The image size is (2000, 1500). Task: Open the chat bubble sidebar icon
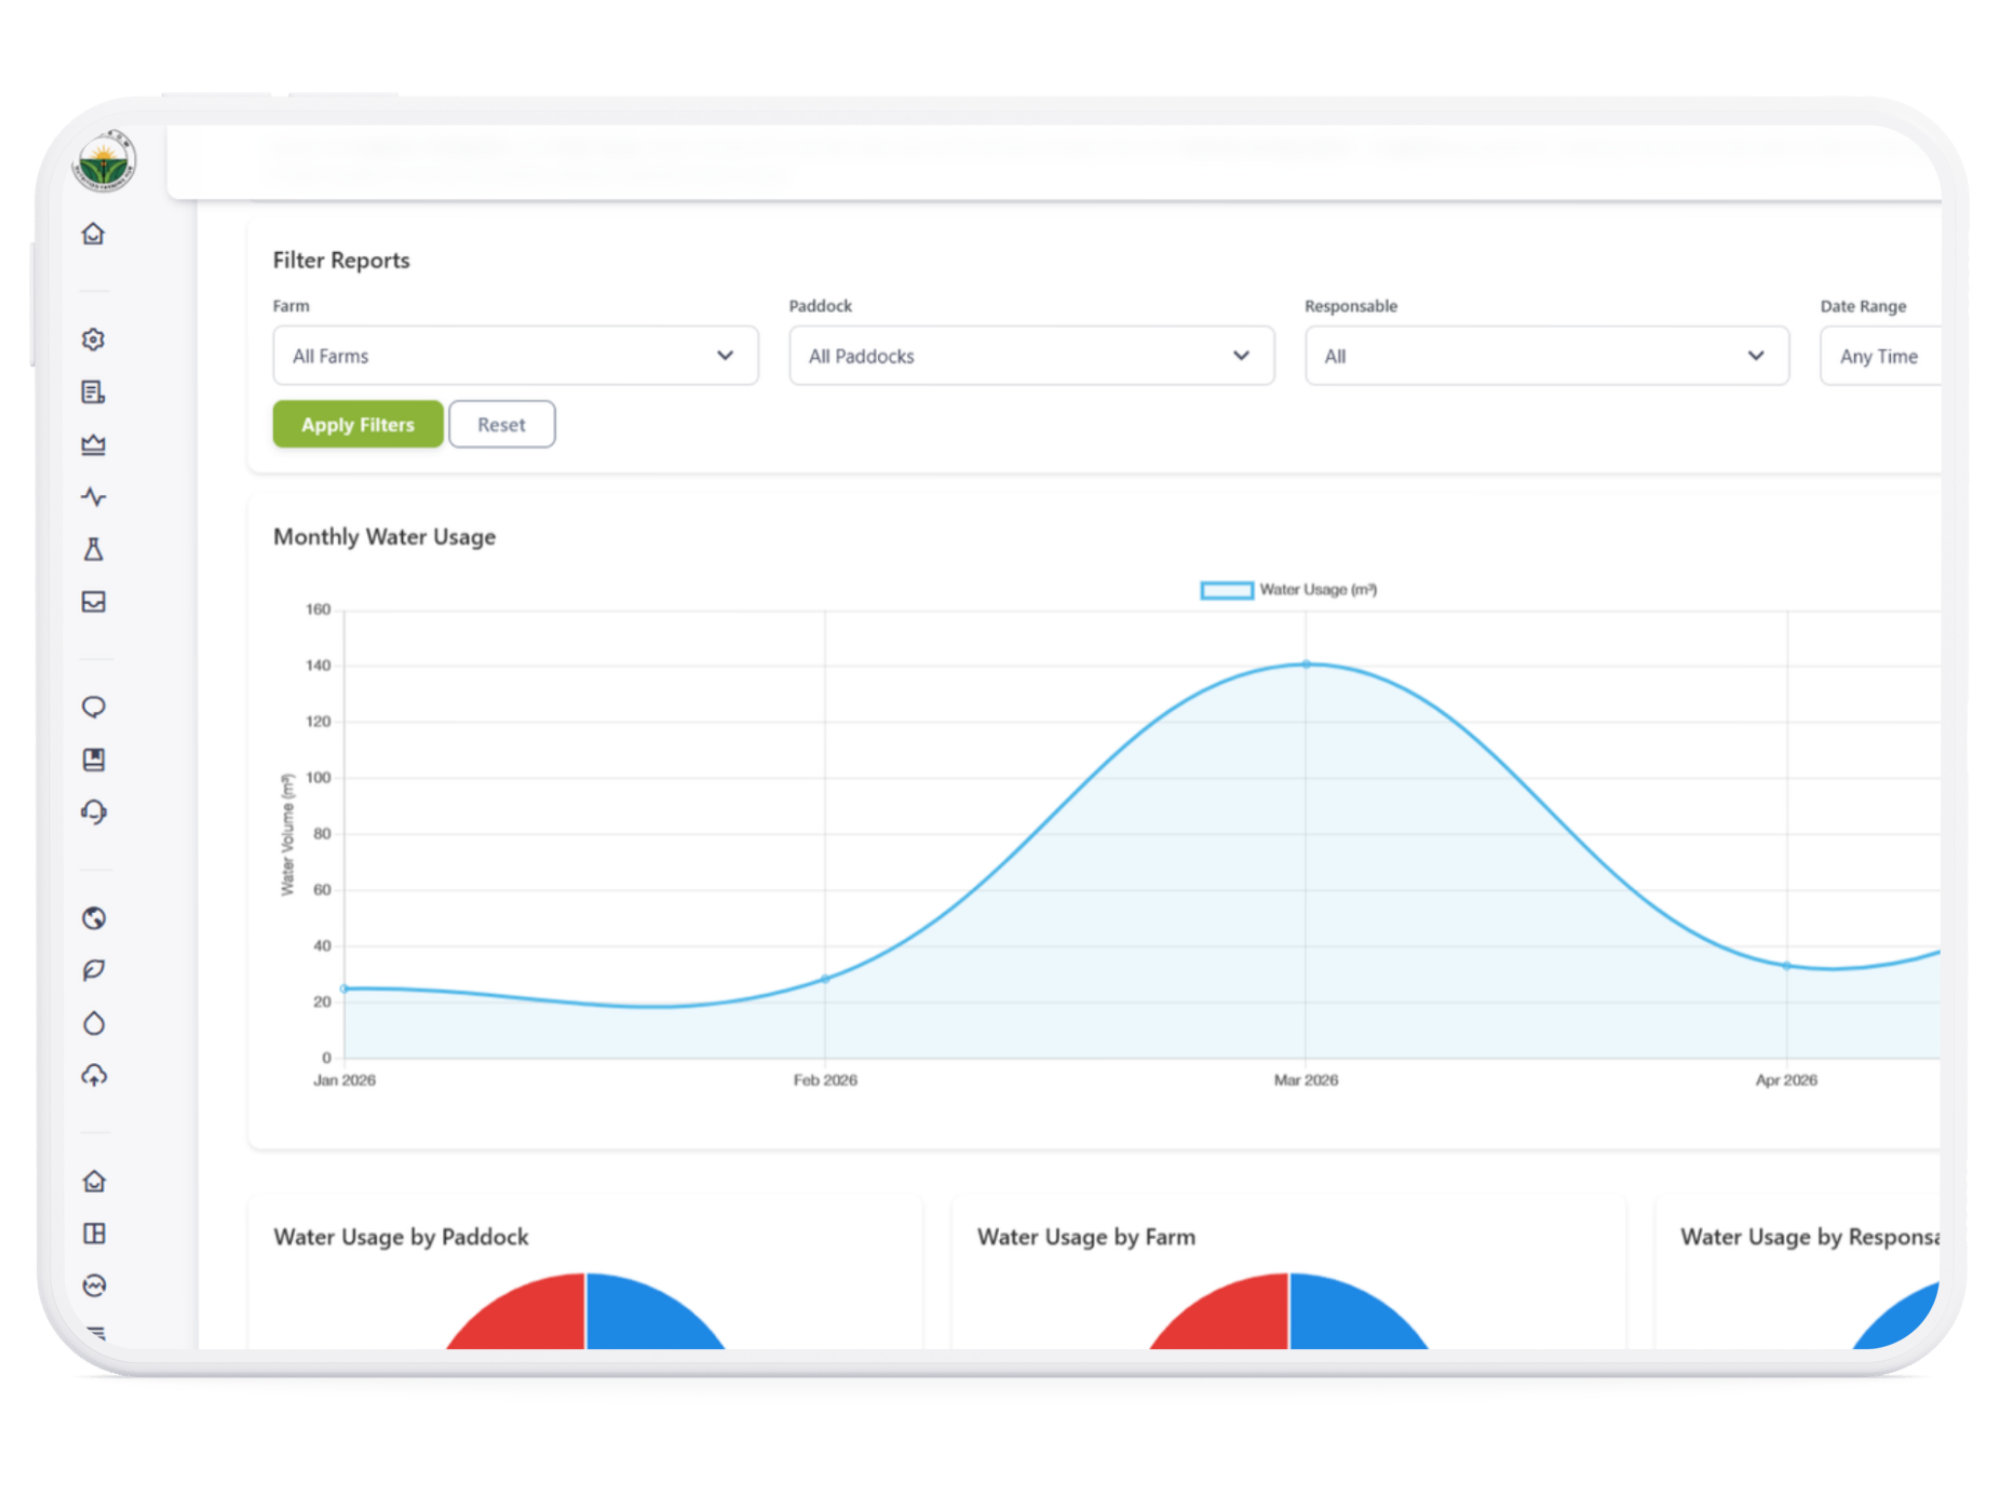pyautogui.click(x=93, y=707)
